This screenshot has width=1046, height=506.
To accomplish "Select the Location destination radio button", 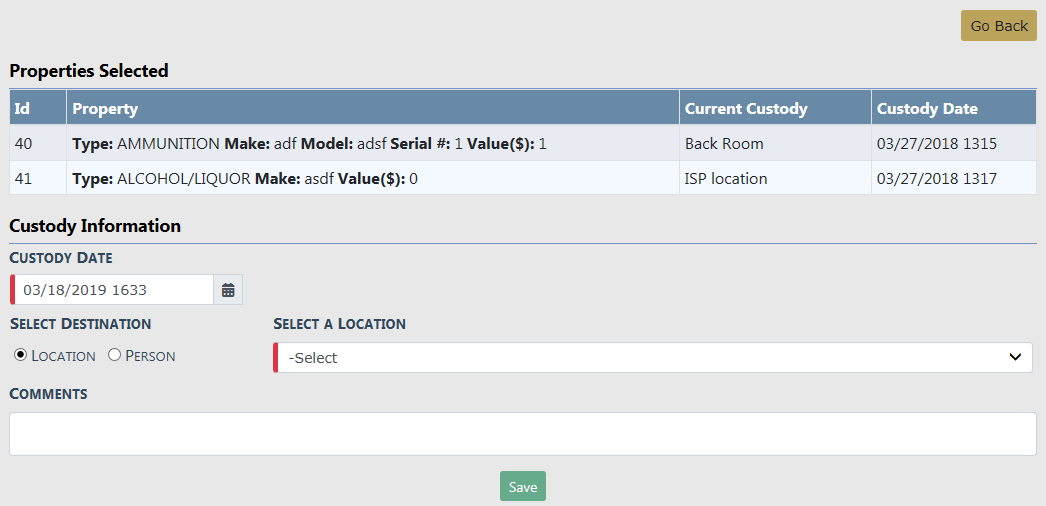I will (x=20, y=355).
